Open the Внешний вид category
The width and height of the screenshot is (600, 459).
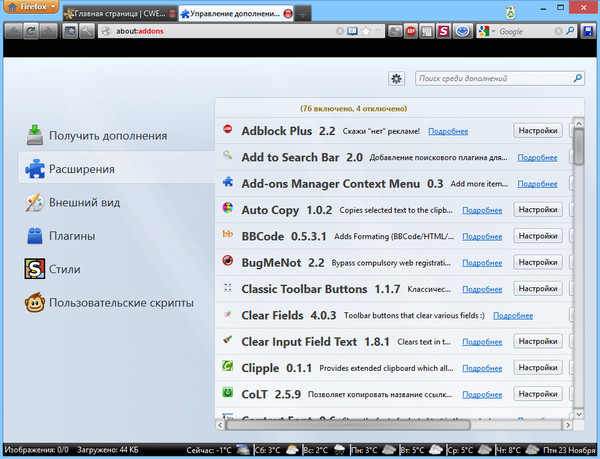coord(84,202)
